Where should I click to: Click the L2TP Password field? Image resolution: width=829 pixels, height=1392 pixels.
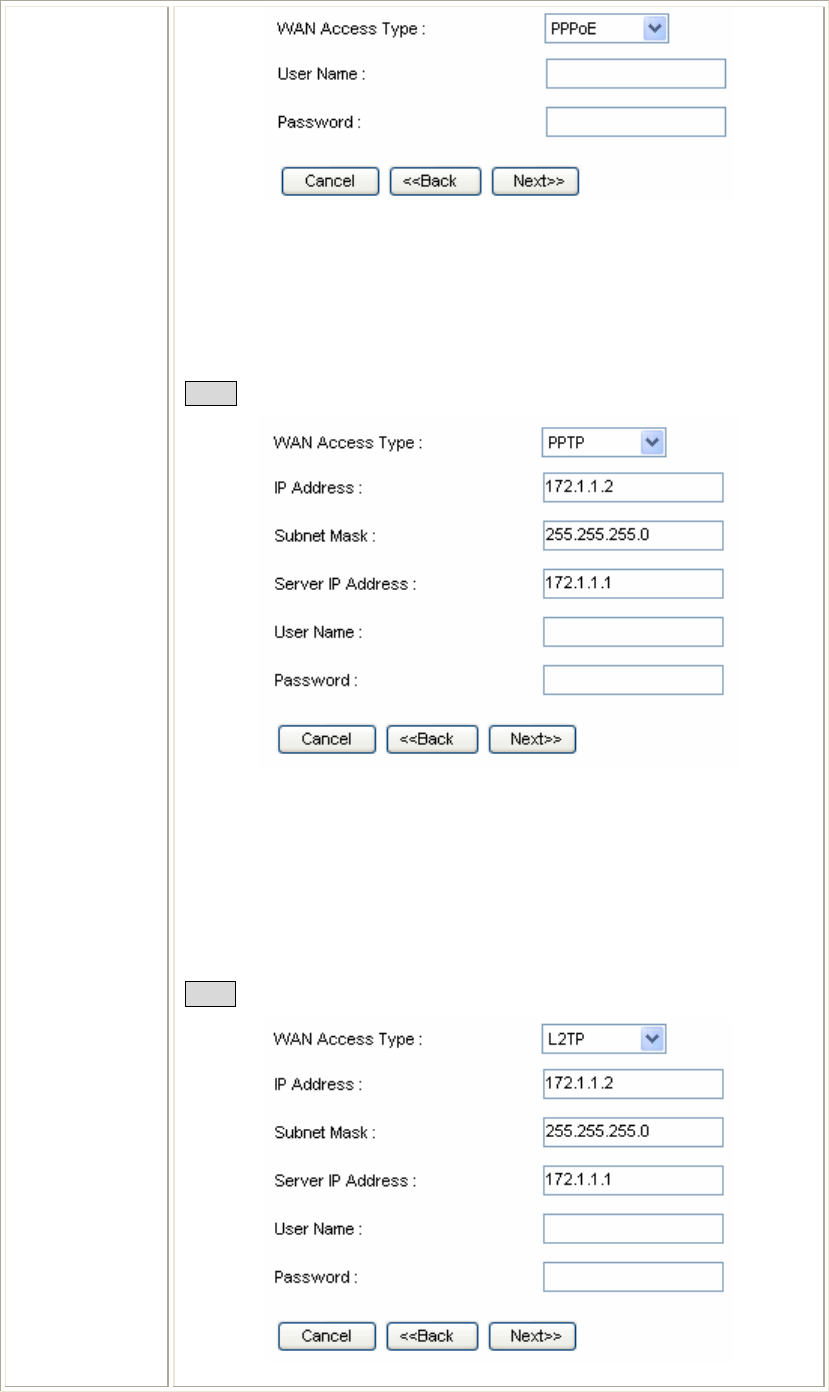point(633,1276)
